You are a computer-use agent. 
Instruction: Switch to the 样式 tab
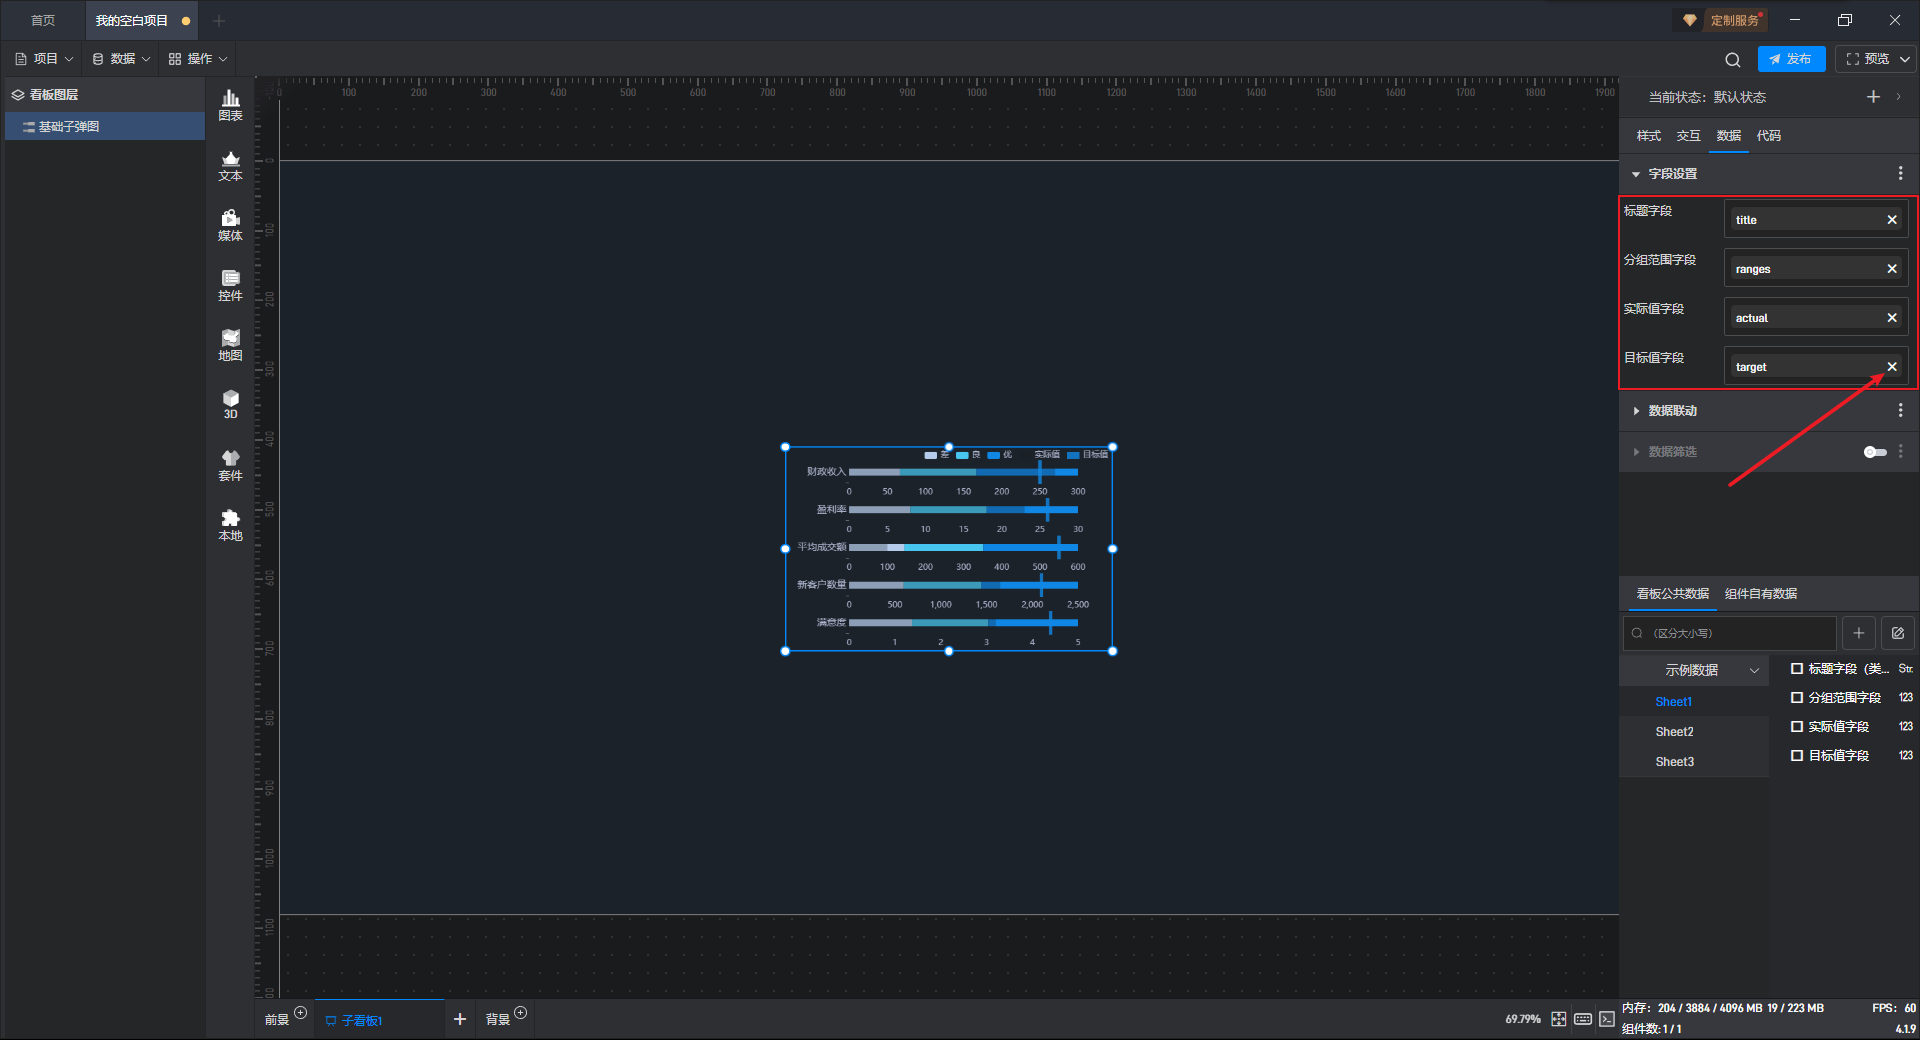(x=1648, y=136)
